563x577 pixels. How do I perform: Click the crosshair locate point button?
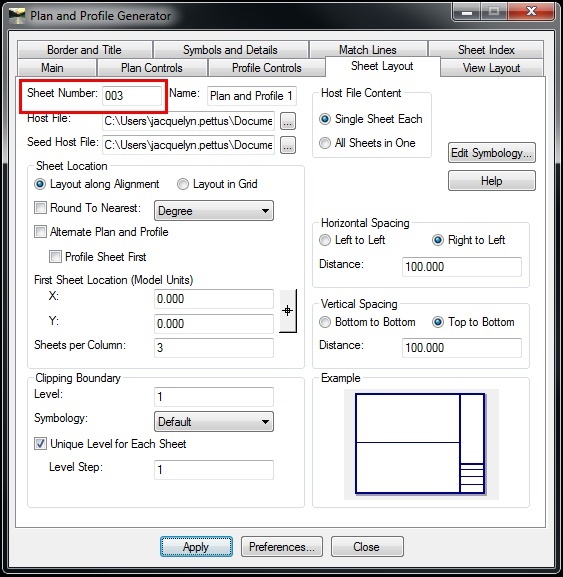point(288,311)
